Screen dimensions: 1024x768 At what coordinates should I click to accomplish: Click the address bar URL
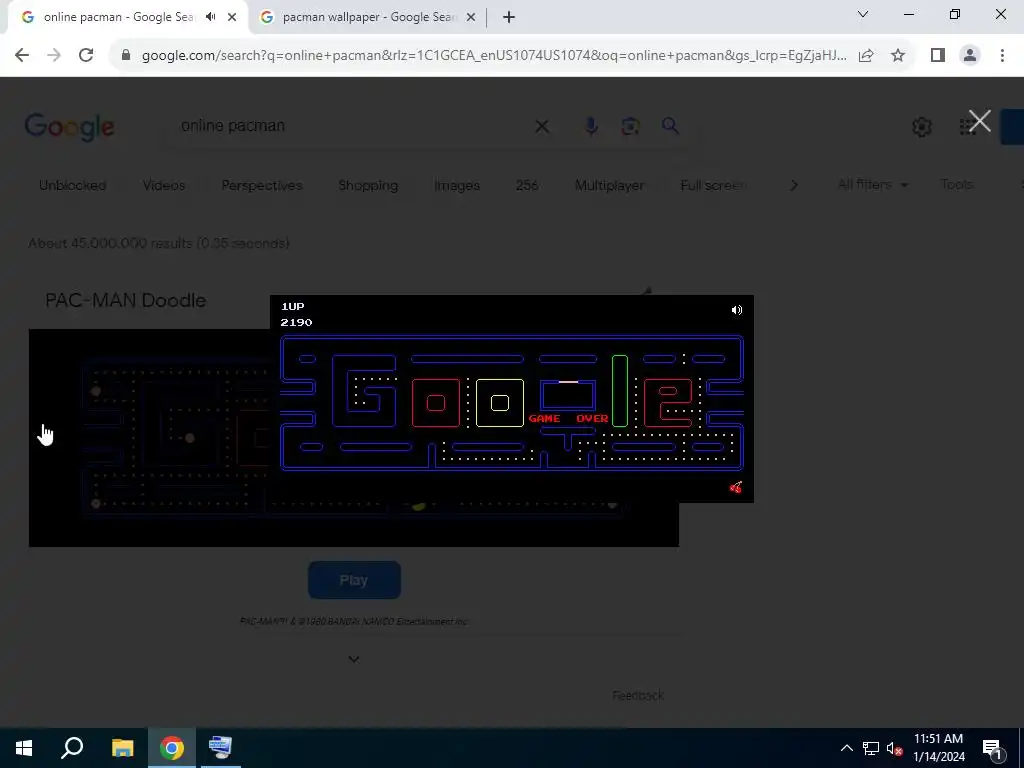click(x=494, y=56)
